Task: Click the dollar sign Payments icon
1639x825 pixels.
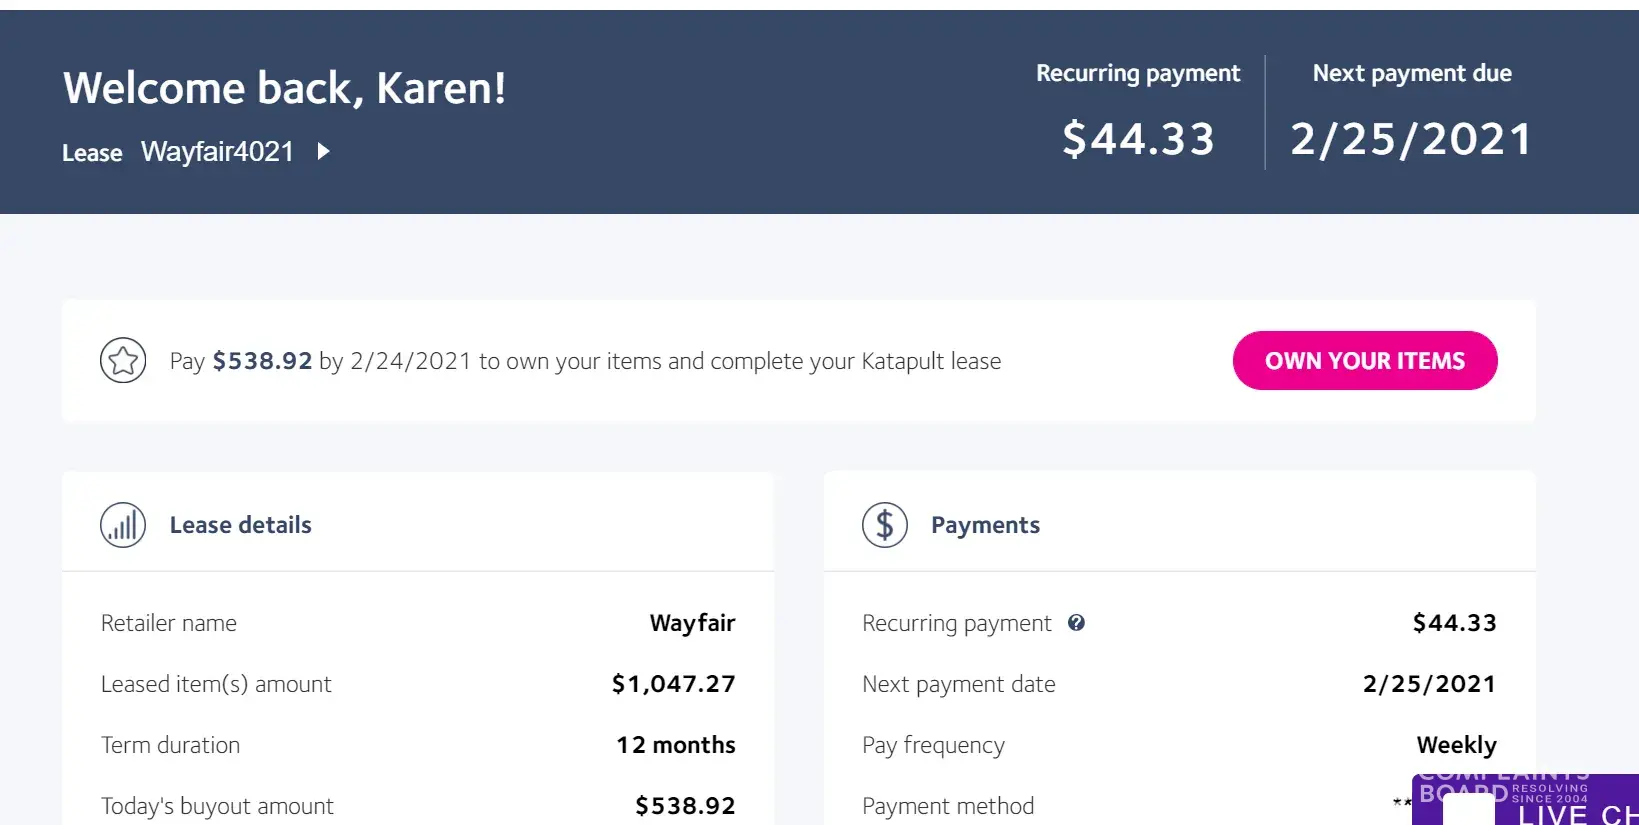Action: pyautogui.click(x=885, y=525)
